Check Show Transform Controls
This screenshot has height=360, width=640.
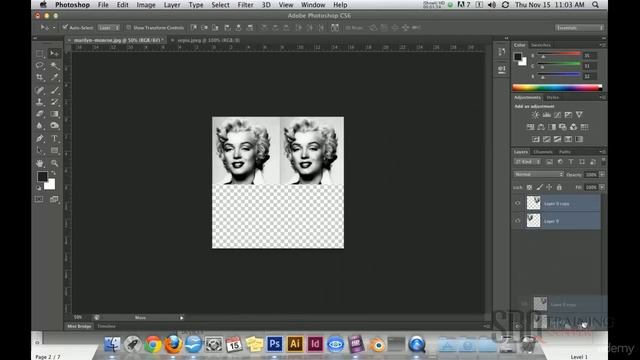pos(128,27)
